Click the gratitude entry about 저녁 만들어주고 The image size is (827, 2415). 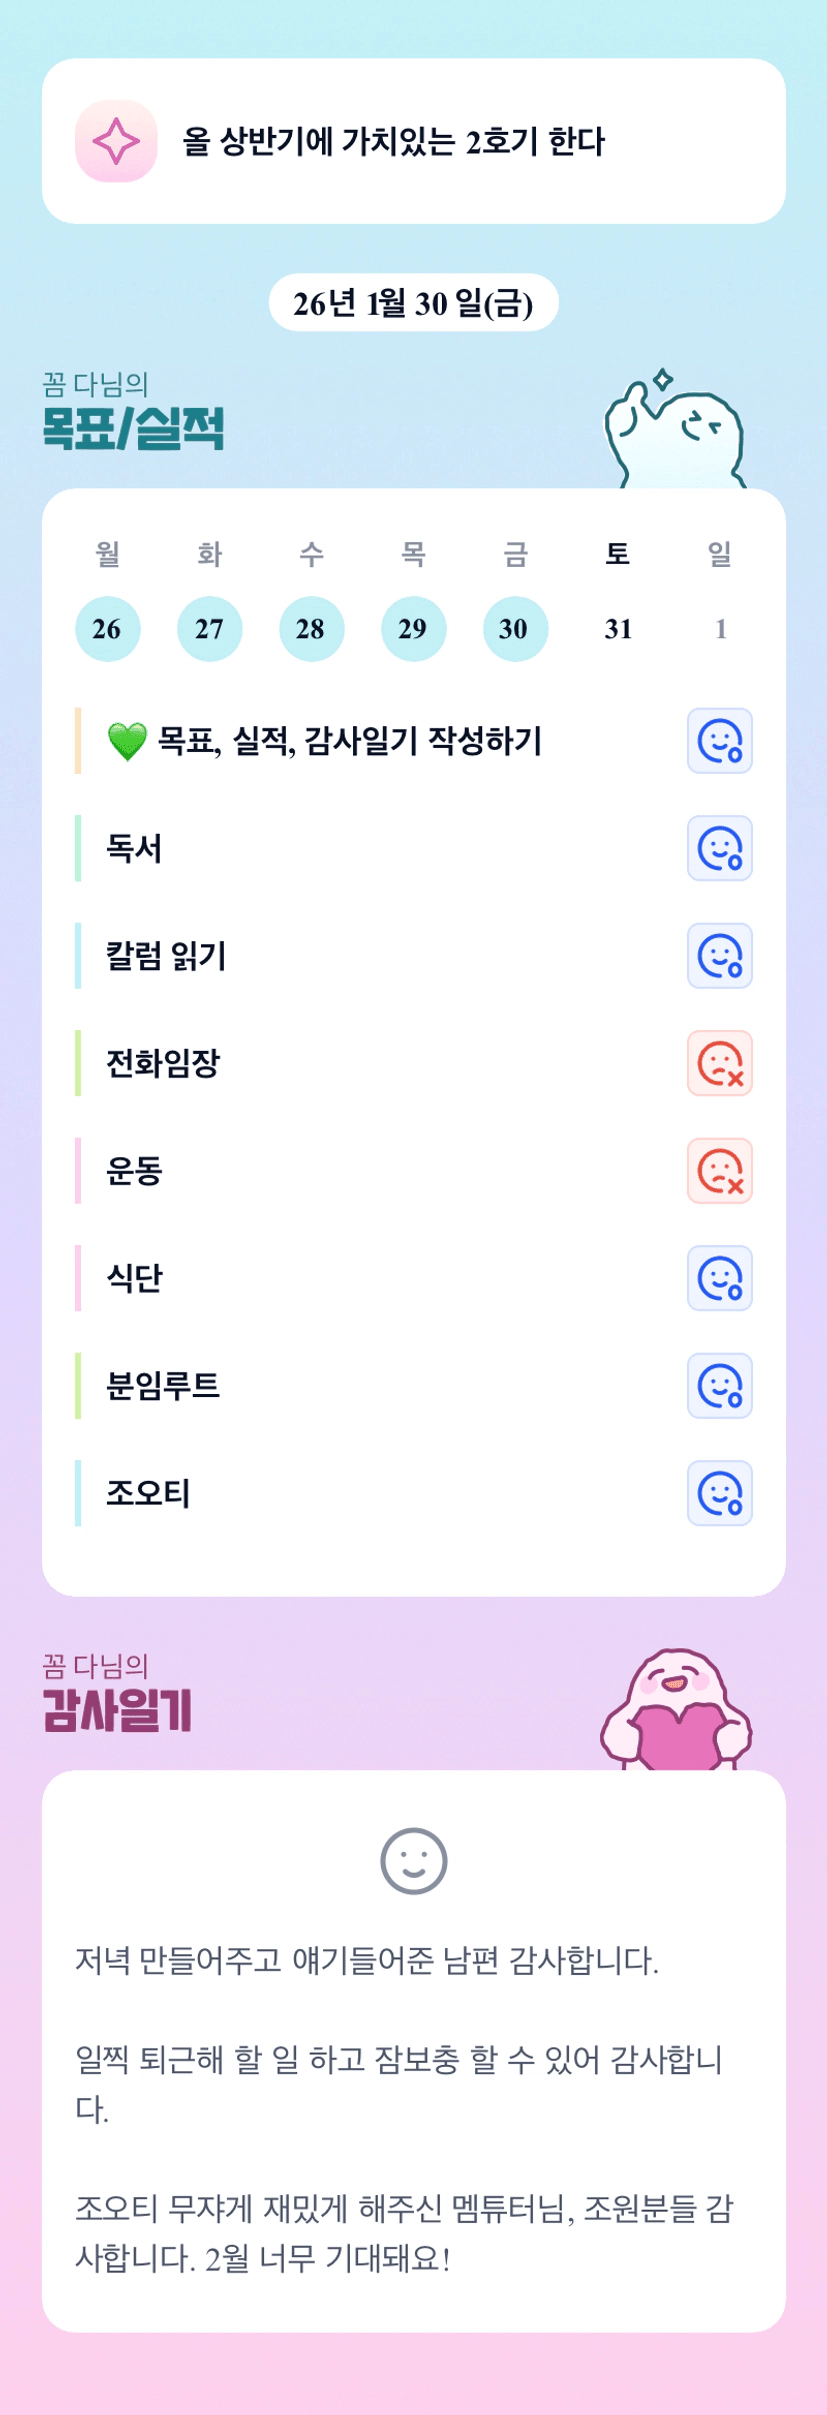[x=367, y=1961]
